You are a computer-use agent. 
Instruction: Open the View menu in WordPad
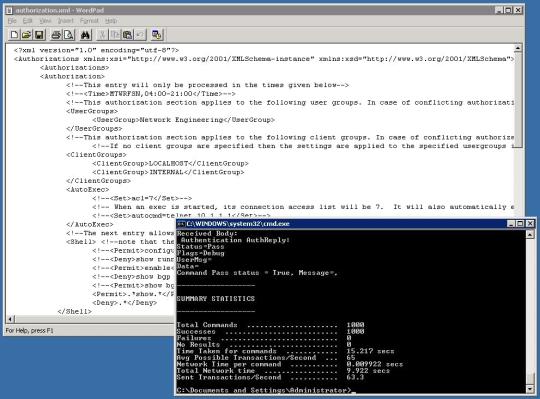[45, 21]
